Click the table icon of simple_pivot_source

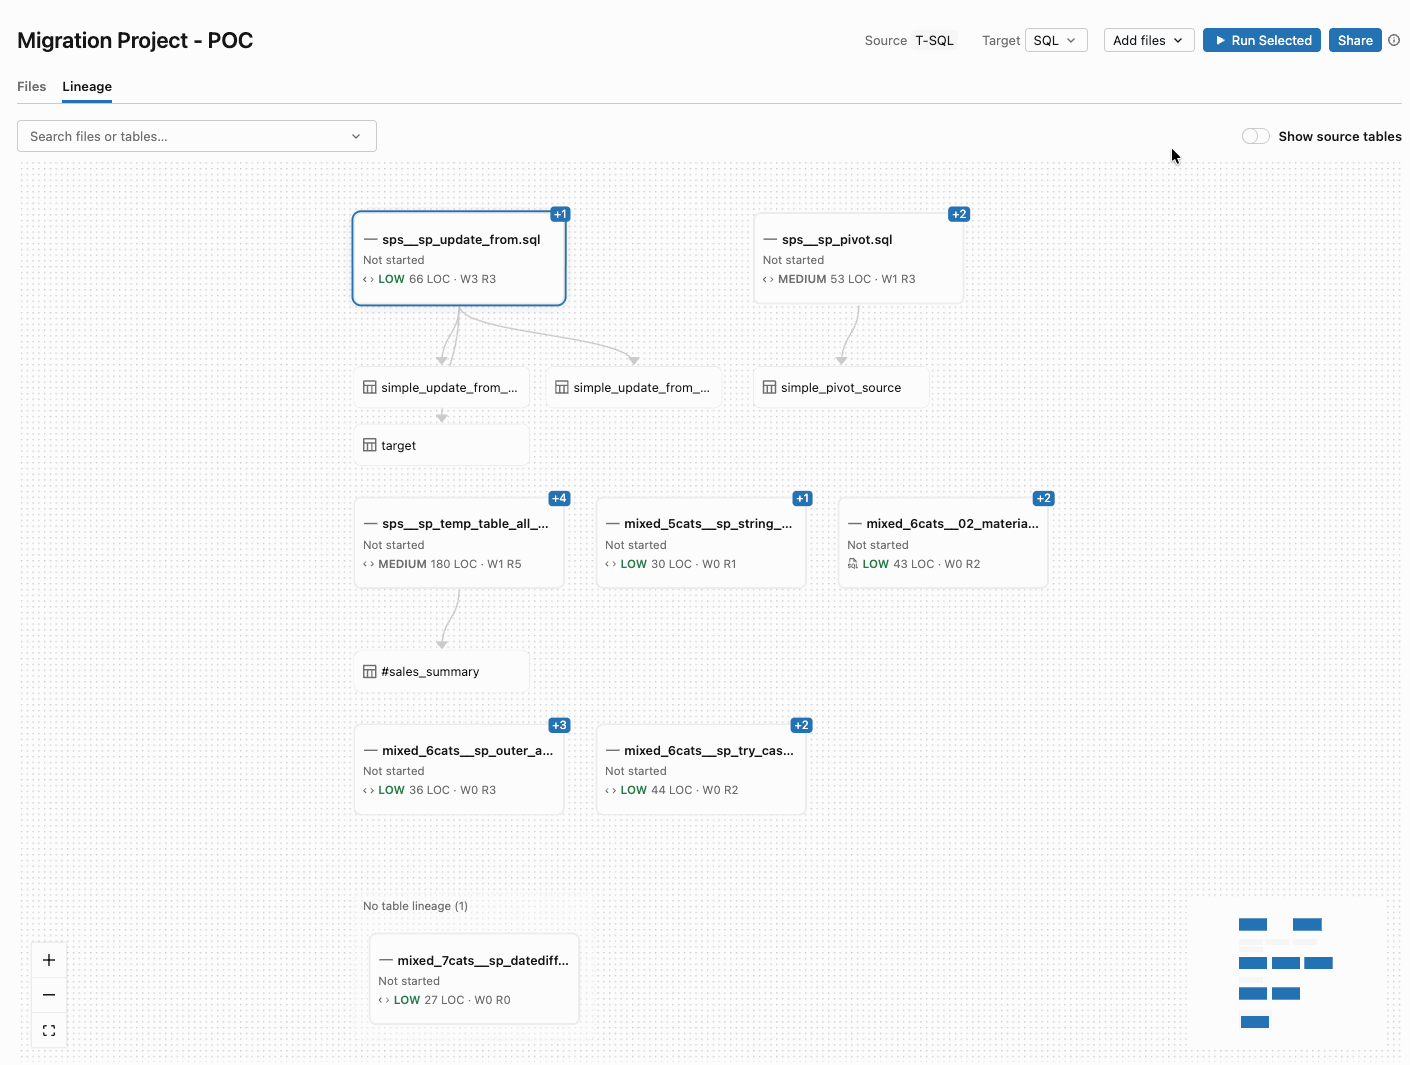(769, 387)
